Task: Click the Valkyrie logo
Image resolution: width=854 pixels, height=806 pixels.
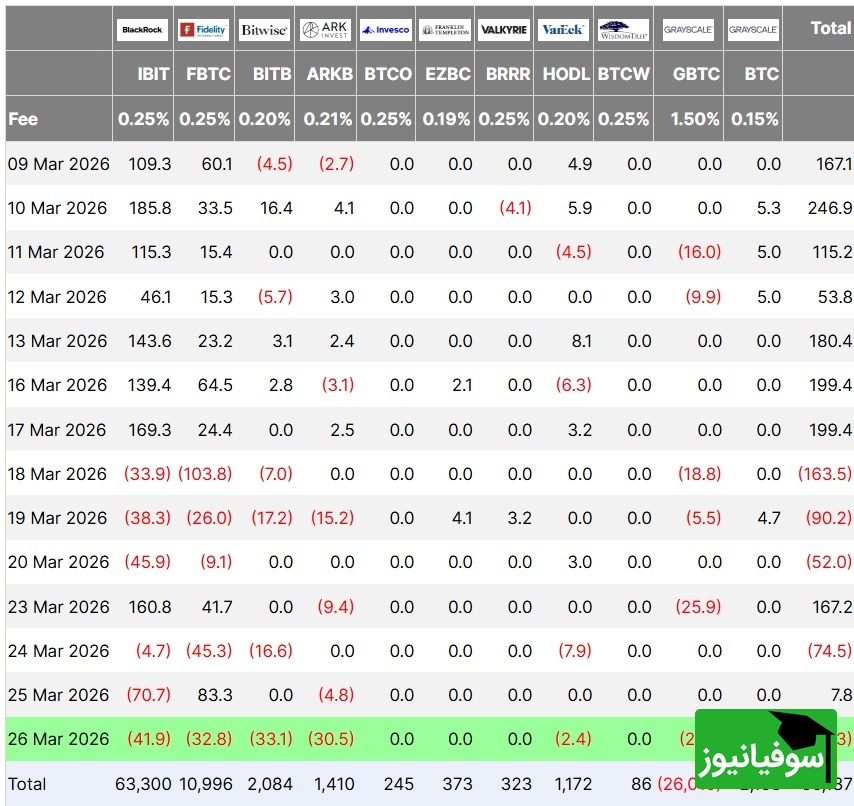Action: point(504,30)
